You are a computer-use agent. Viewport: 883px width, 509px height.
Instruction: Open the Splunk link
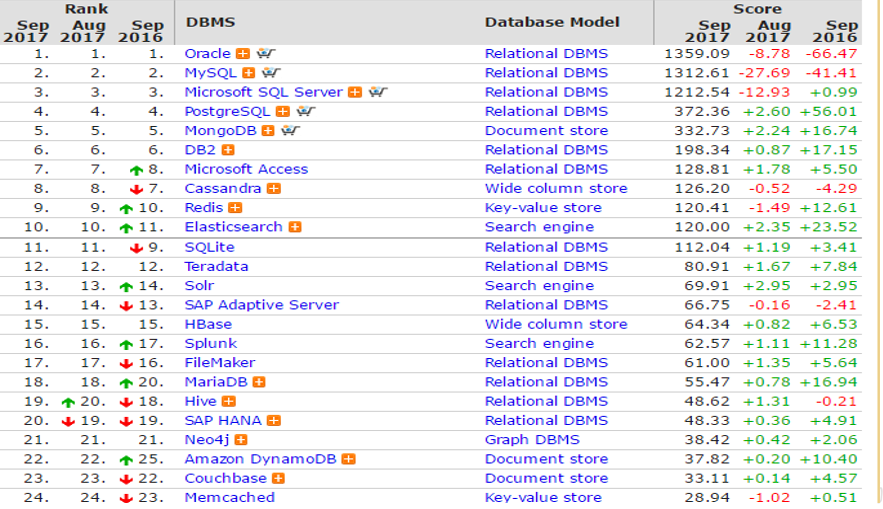pos(211,343)
